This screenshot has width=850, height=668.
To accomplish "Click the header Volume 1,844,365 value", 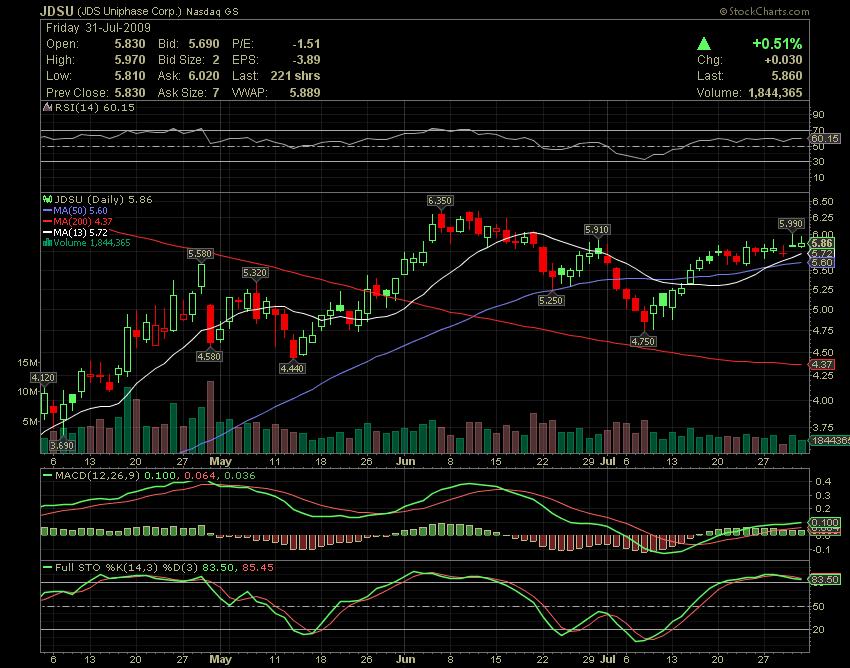I will [775, 93].
